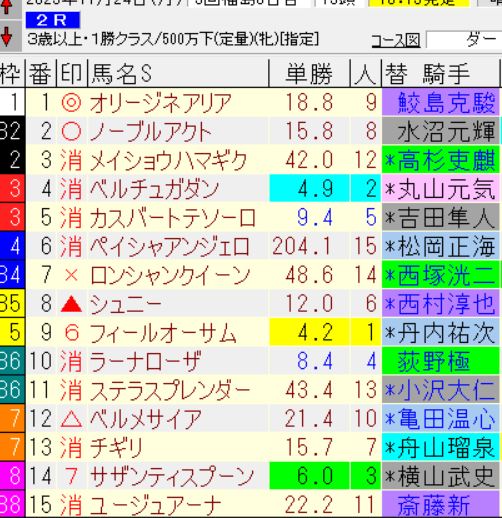
Task: Click the 消 mark for ステラスプレンダー
Action: pyautogui.click(x=72, y=390)
